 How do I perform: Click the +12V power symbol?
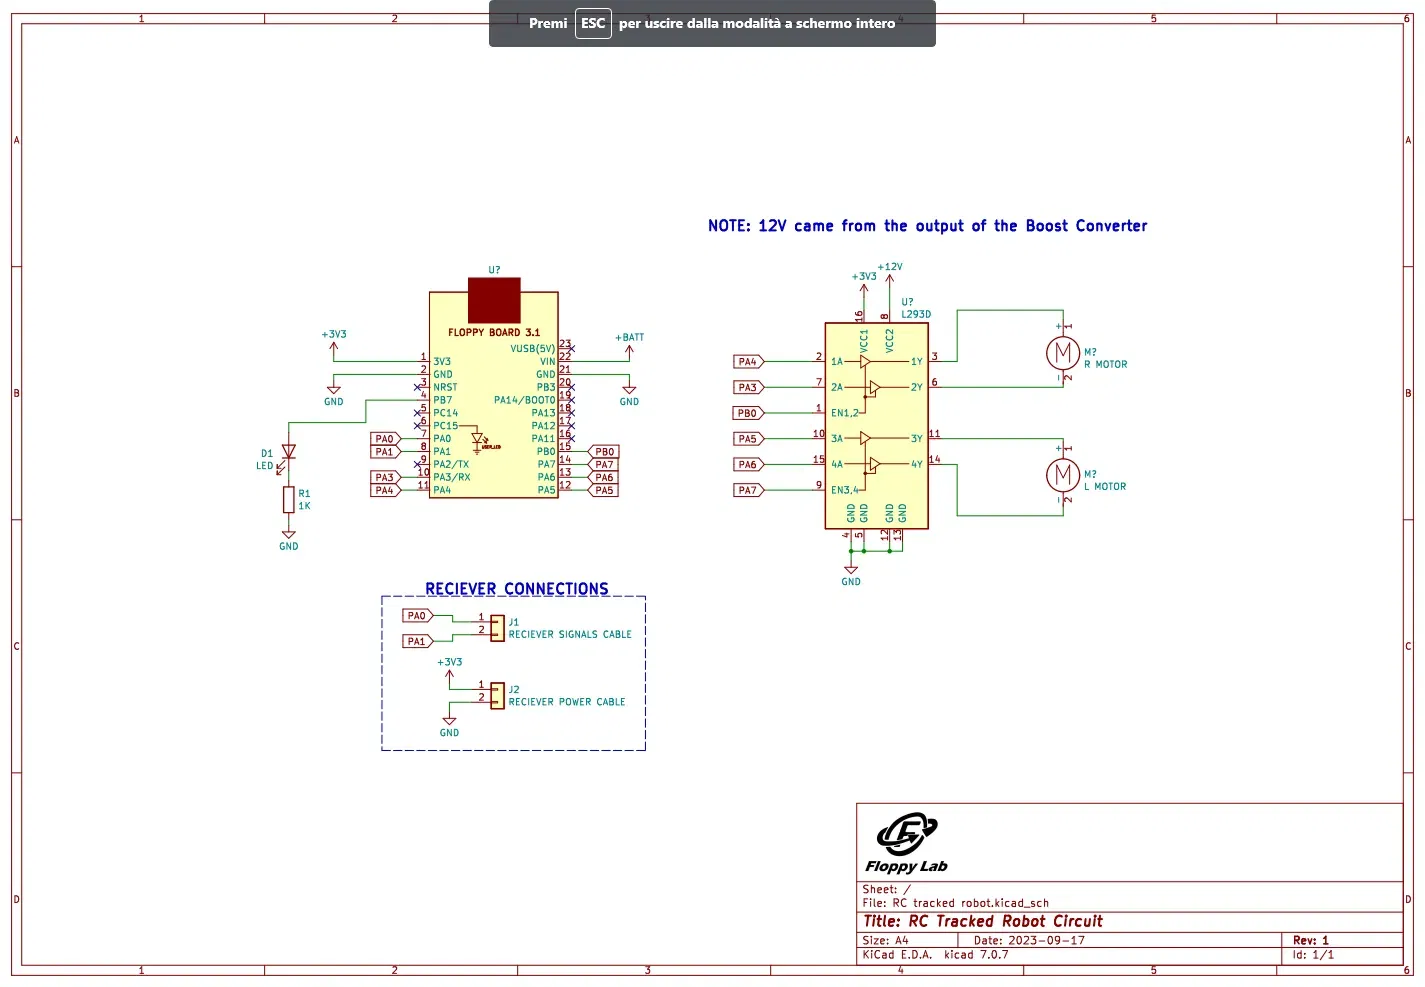pos(889,272)
